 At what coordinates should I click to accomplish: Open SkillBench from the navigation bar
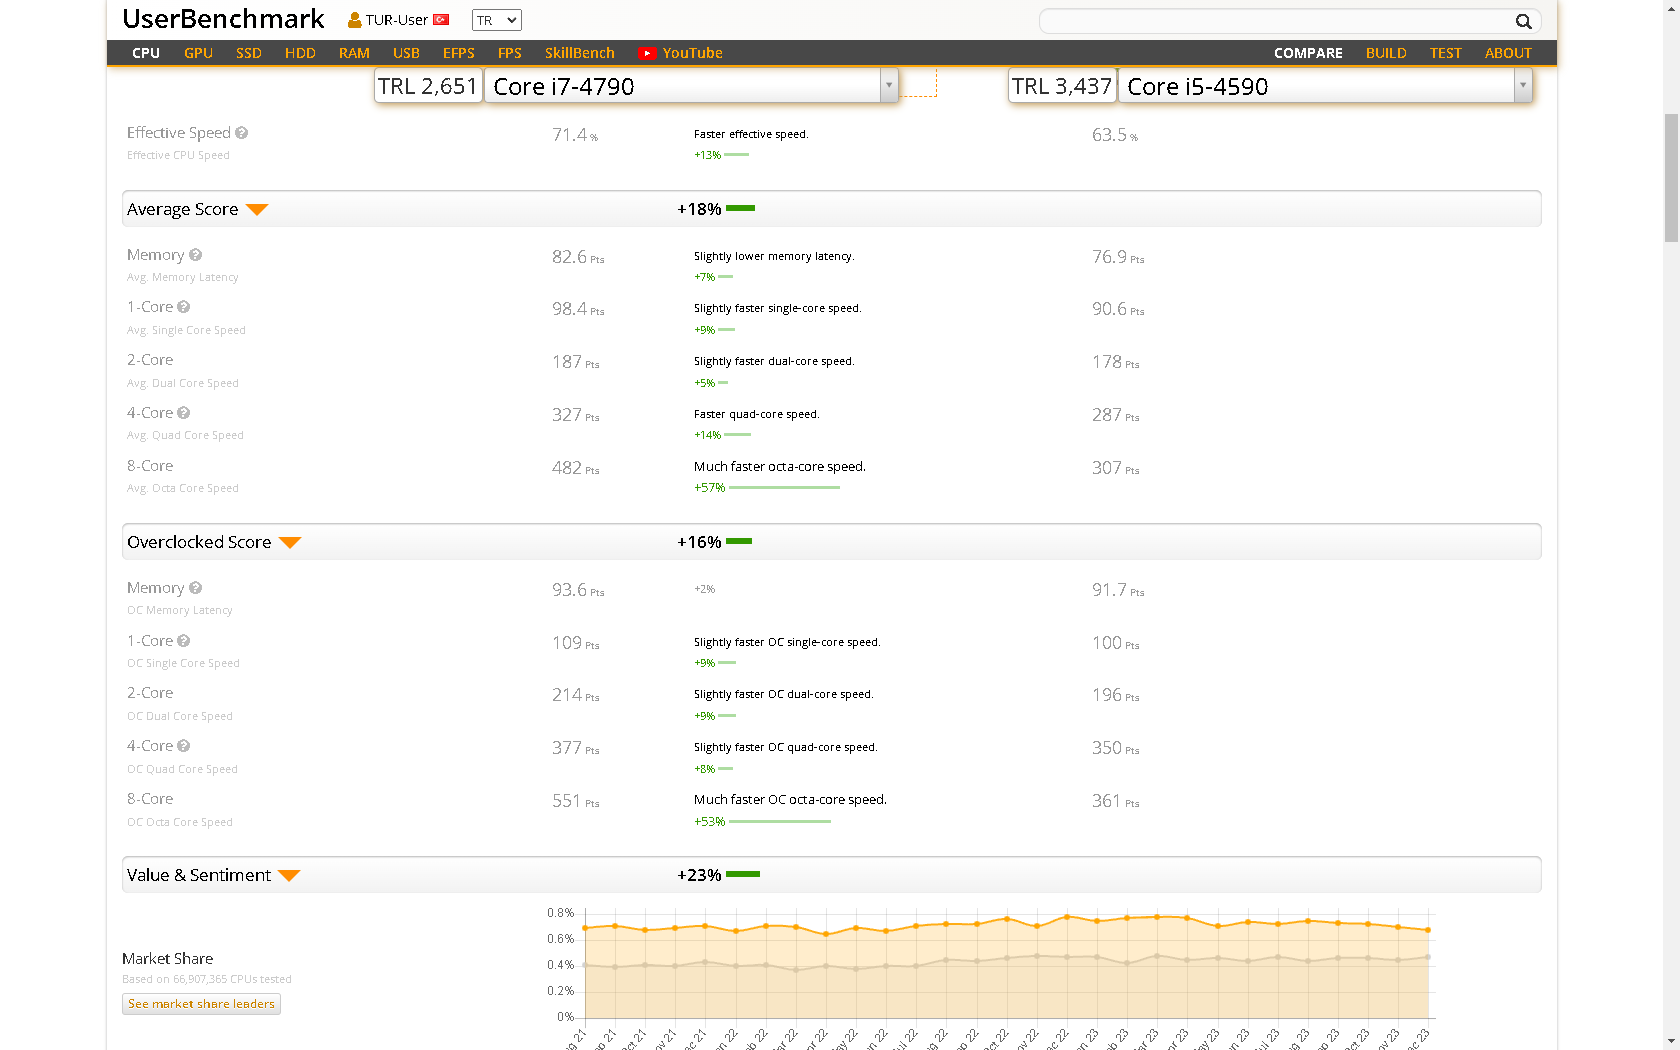pyautogui.click(x=580, y=53)
